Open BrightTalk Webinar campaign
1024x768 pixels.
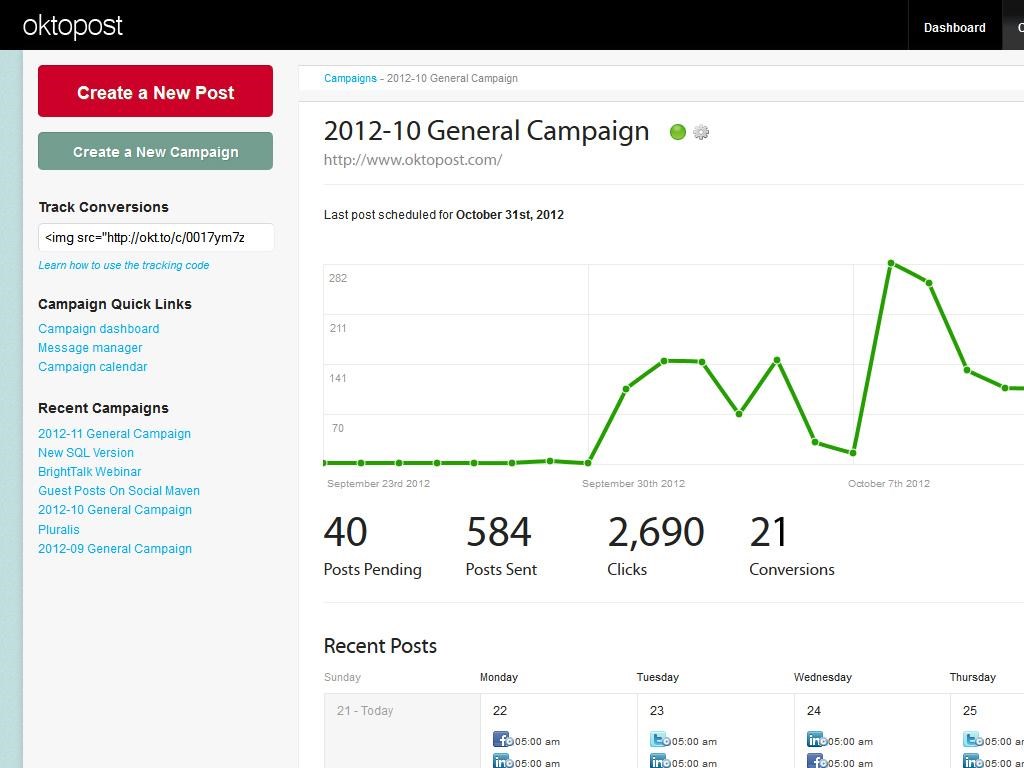(x=89, y=472)
